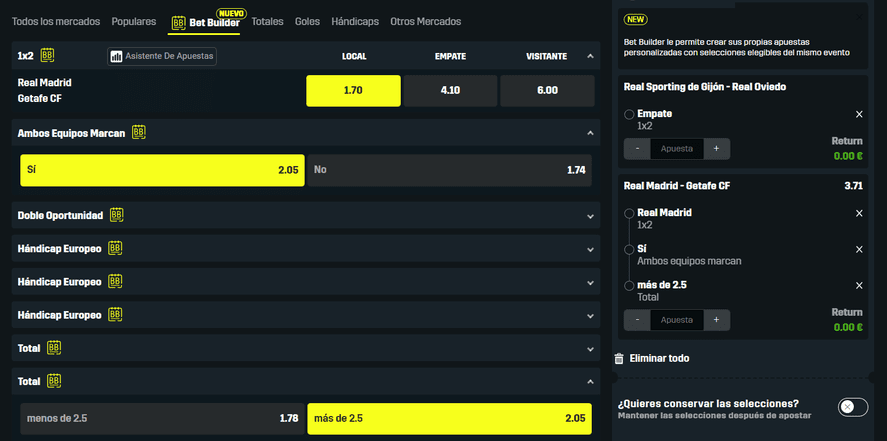
Task: Click Eliminar todo to clear betslip
Action: pyautogui.click(x=659, y=358)
